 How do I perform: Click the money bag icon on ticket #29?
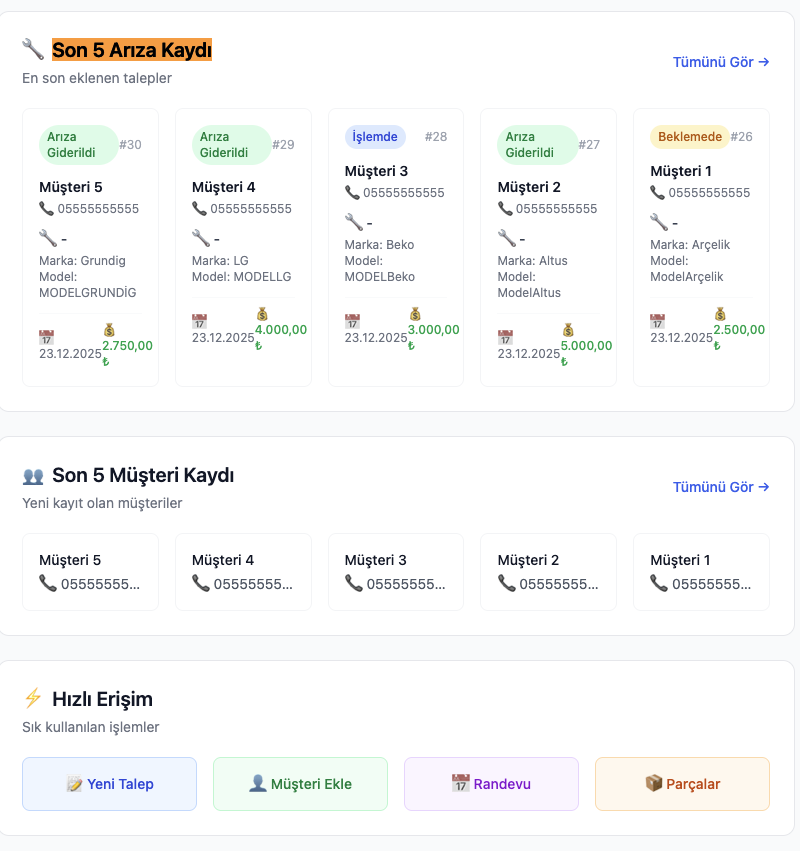pyautogui.click(x=262, y=314)
